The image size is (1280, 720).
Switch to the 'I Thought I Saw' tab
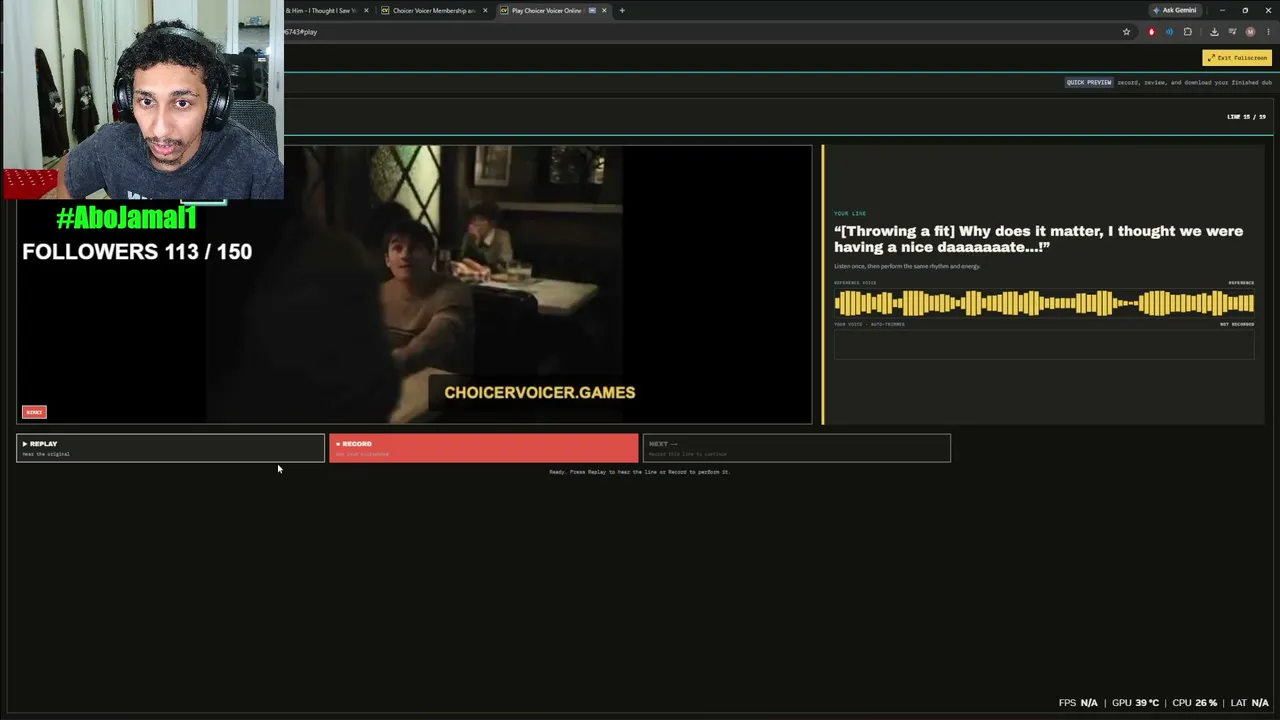(322, 11)
